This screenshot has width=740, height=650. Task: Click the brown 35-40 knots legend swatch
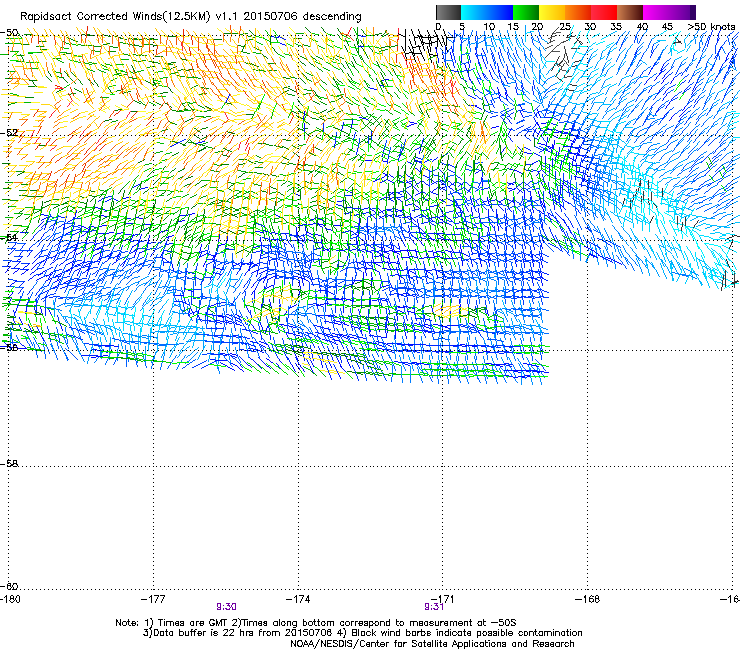coord(630,12)
